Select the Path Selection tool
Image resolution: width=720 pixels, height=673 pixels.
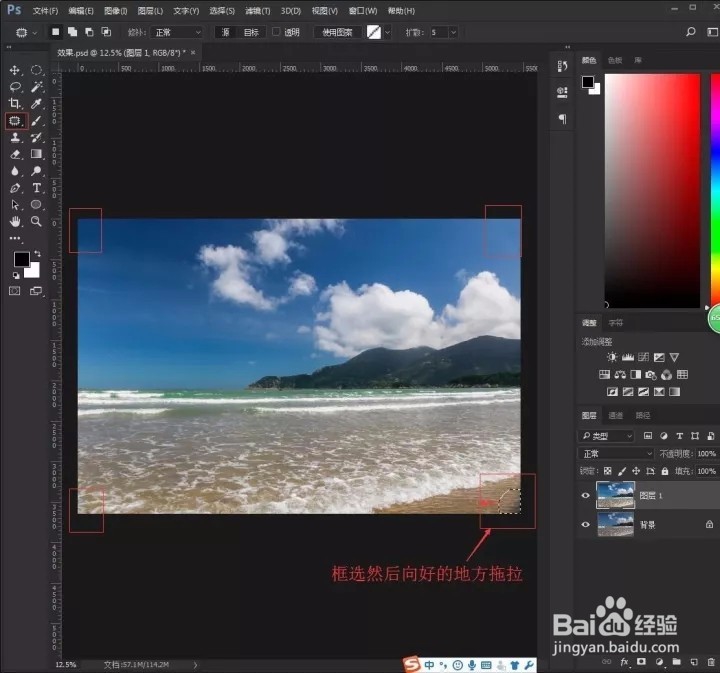(x=15, y=205)
